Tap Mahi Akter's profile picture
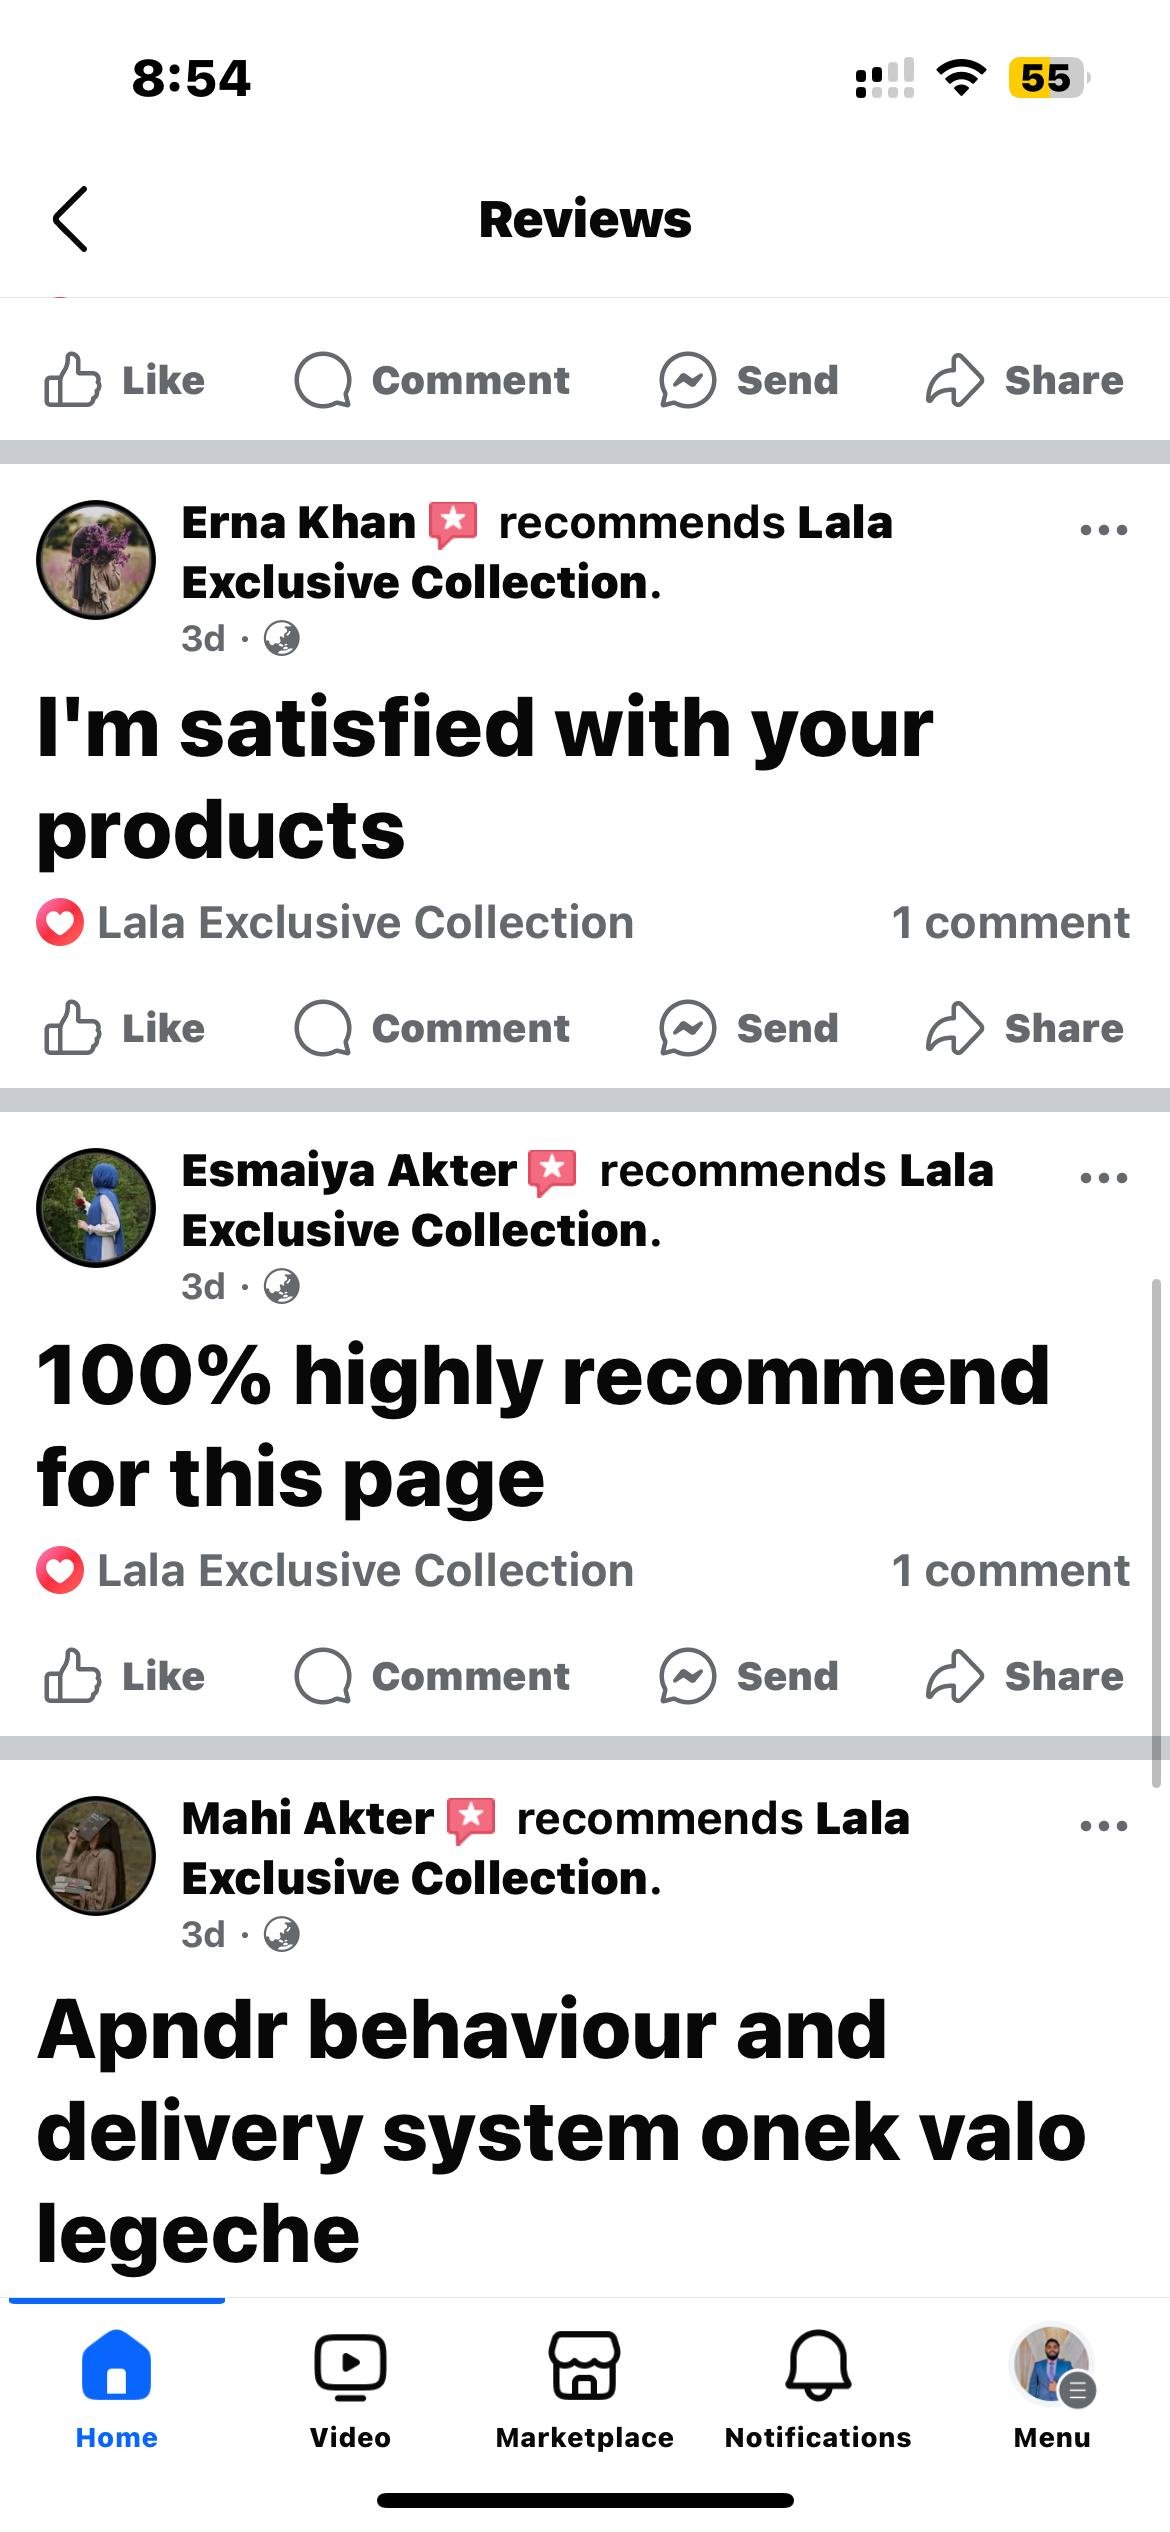This screenshot has height=2532, width=1170. (96, 1856)
